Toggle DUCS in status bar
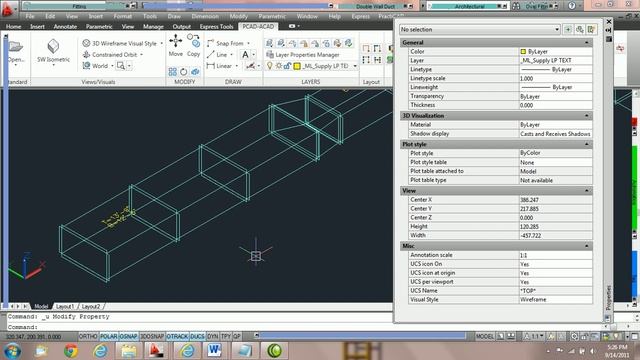The height and width of the screenshot is (360, 640). tap(197, 336)
